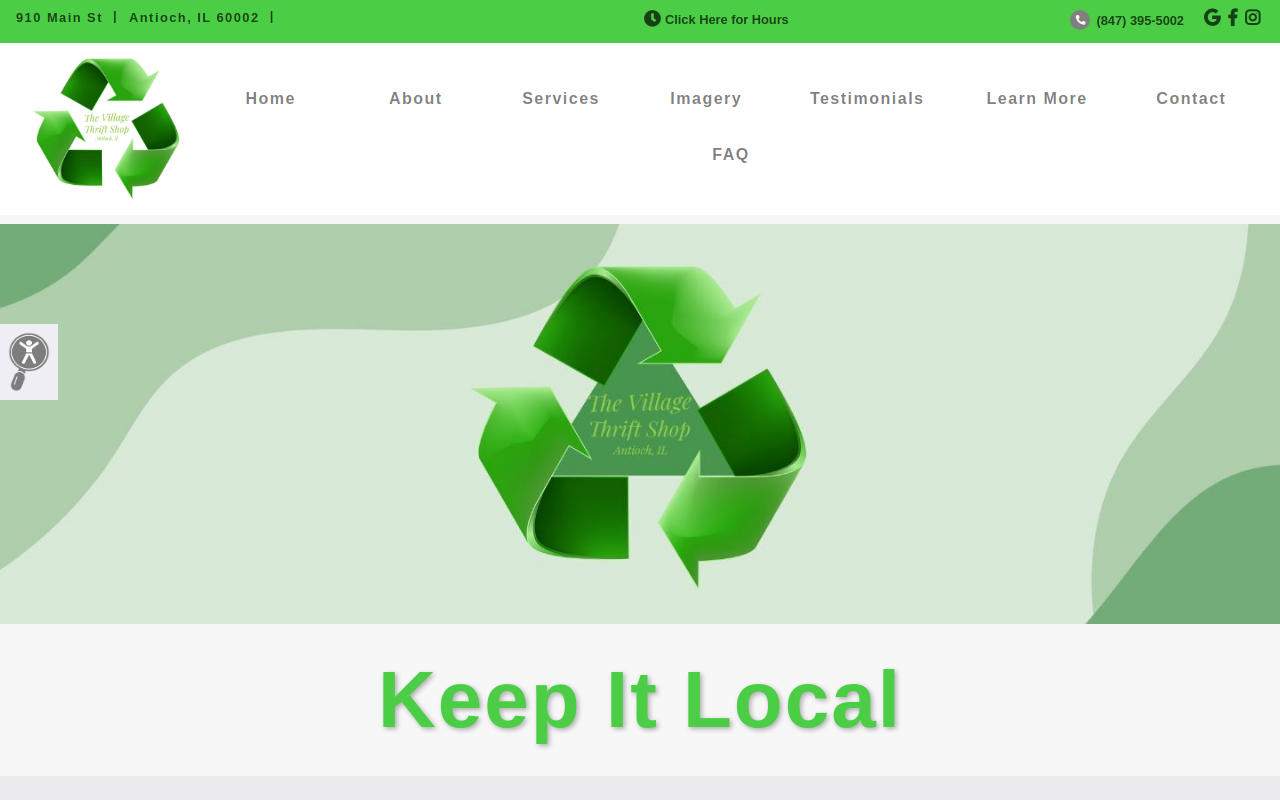Open the Services menu item

tap(561, 99)
